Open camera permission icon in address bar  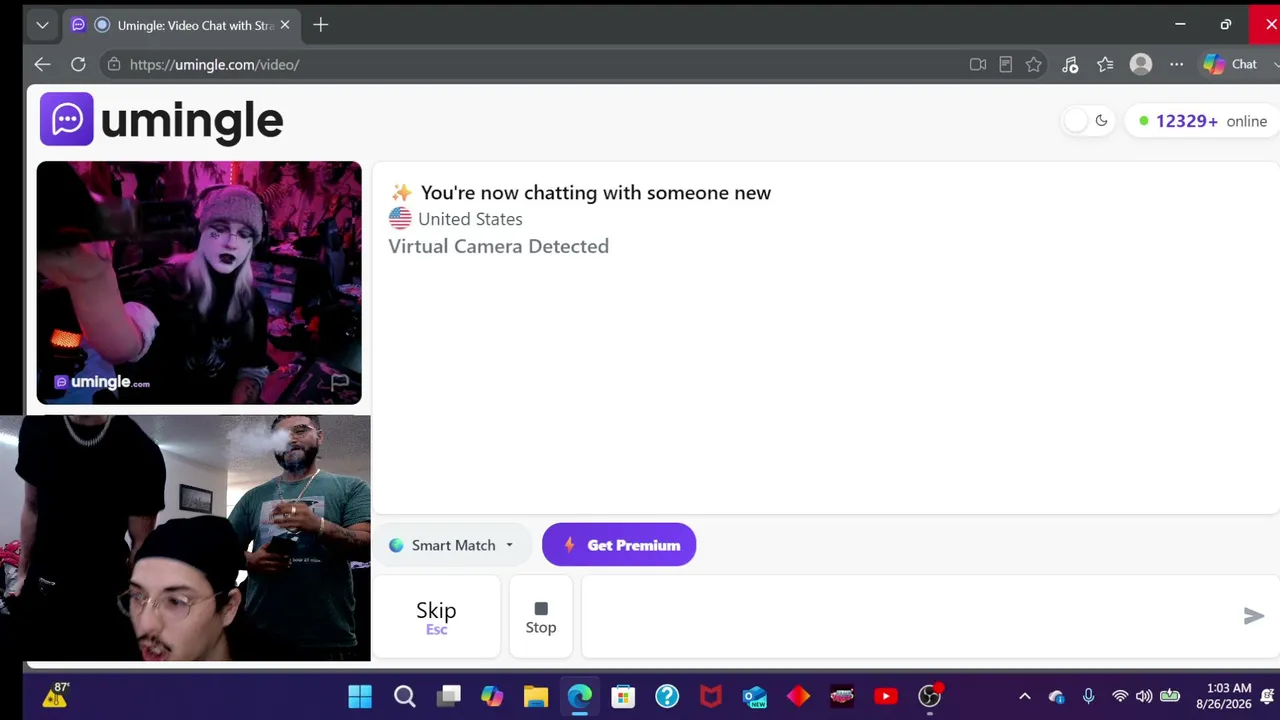tap(978, 64)
